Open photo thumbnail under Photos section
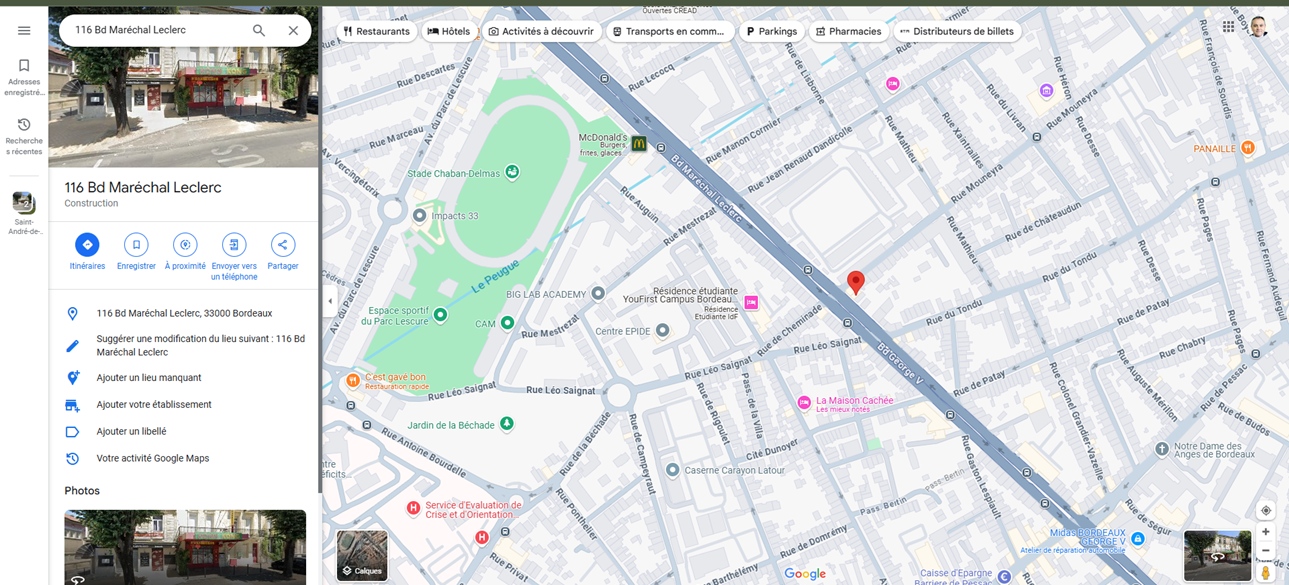 click(185, 547)
